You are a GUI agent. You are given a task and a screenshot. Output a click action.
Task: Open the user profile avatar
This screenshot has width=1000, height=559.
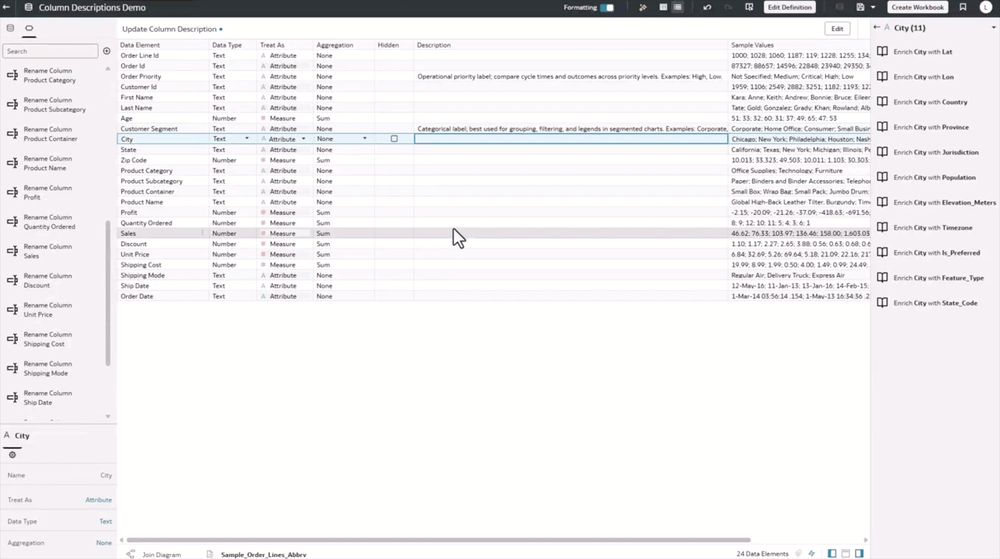(x=985, y=7)
